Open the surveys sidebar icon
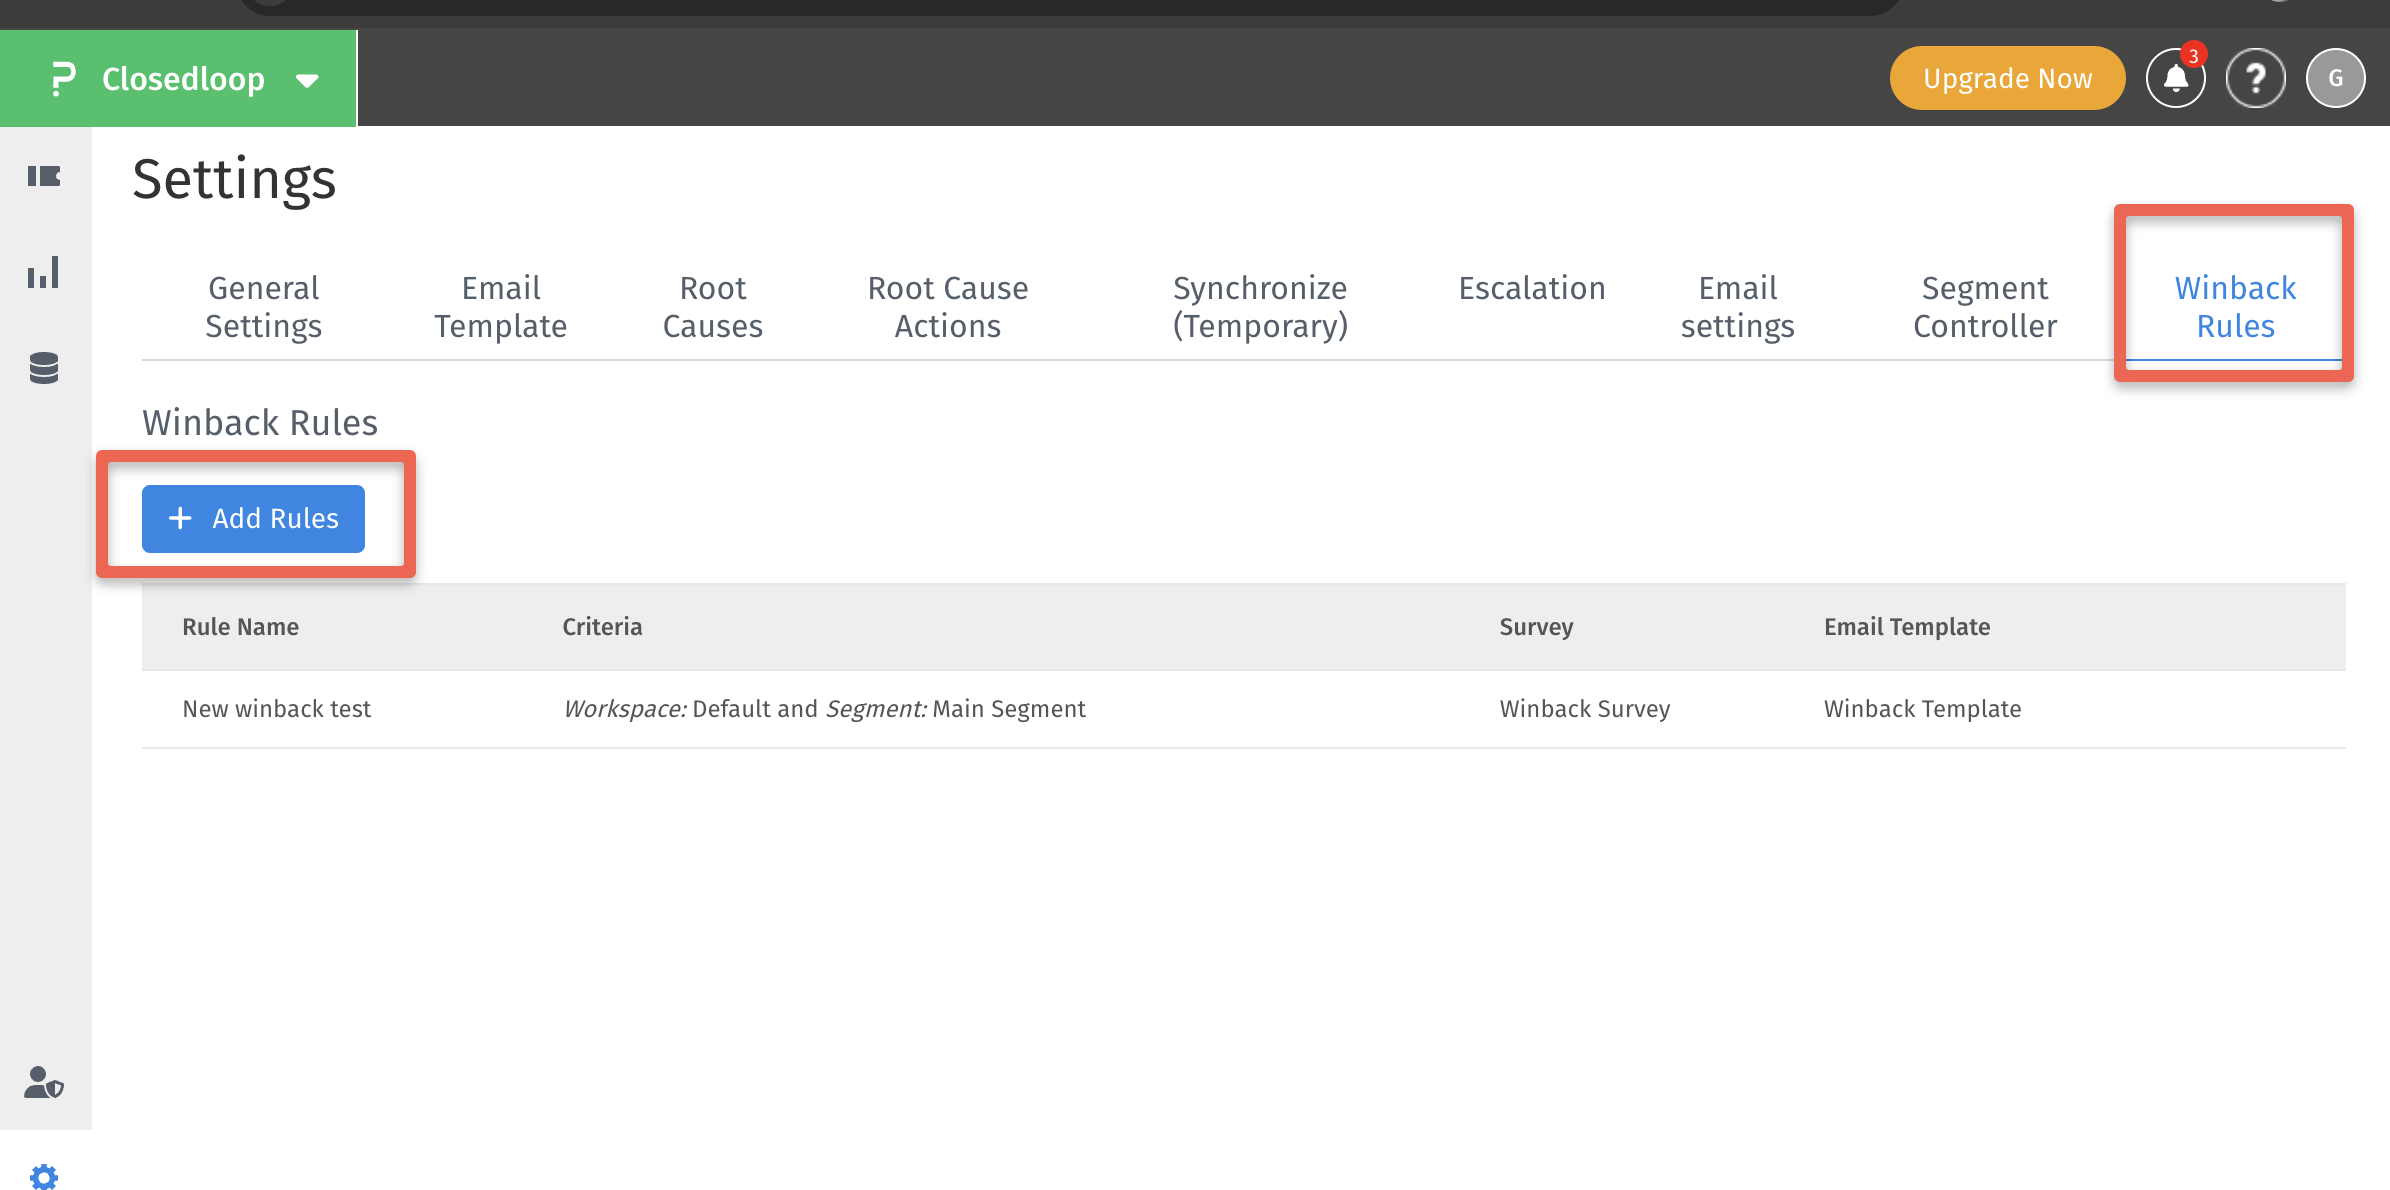 pos(44,177)
